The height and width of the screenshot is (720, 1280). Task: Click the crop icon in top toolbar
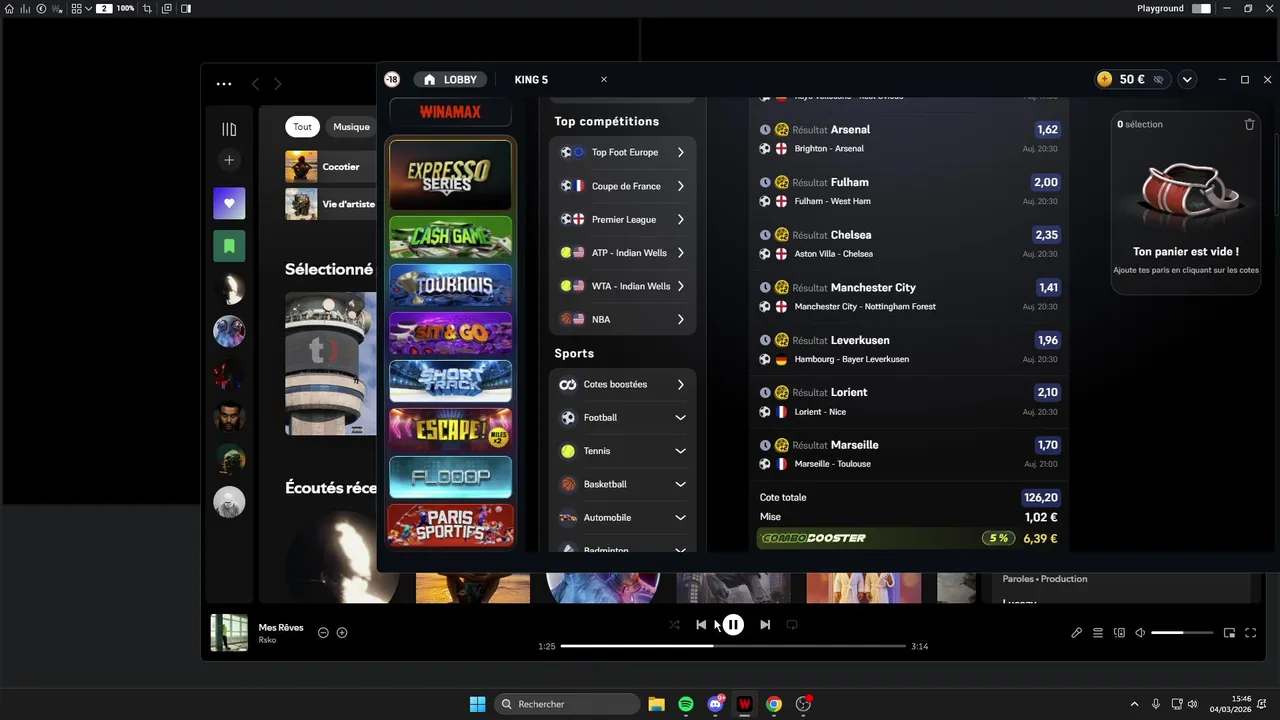pos(148,8)
